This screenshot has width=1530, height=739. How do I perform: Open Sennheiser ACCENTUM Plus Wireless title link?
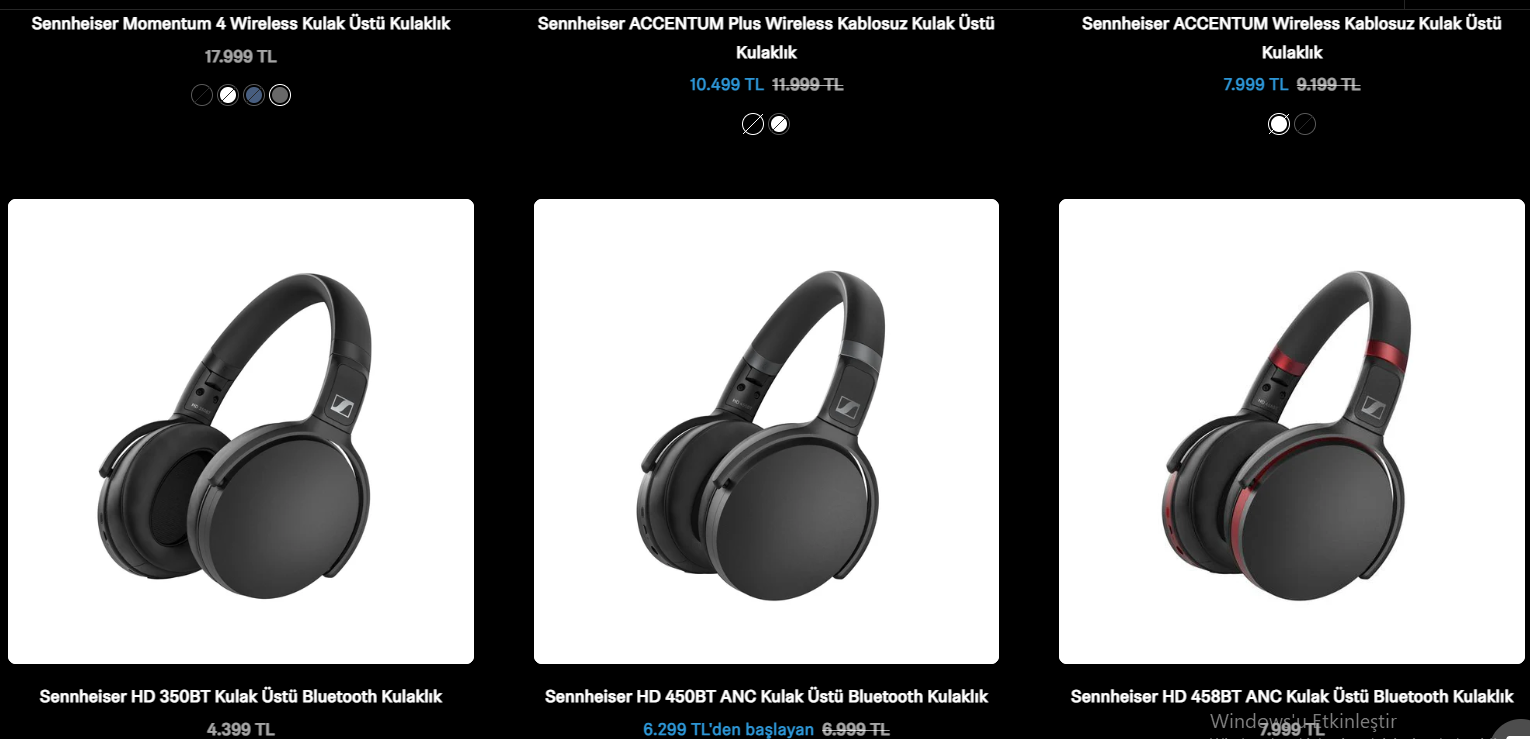pos(766,38)
